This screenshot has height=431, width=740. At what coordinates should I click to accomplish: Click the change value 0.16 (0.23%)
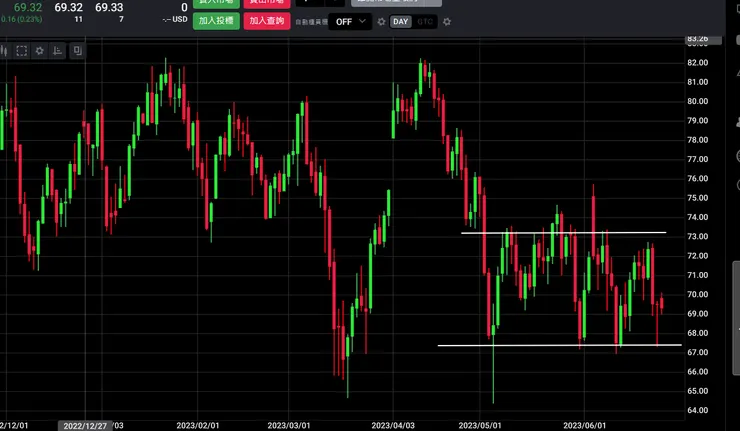coord(21,19)
